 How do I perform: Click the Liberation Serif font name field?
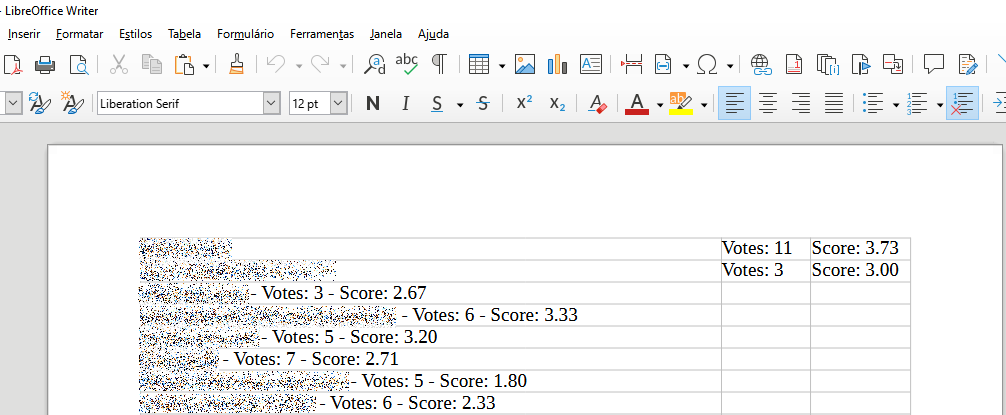pos(180,103)
